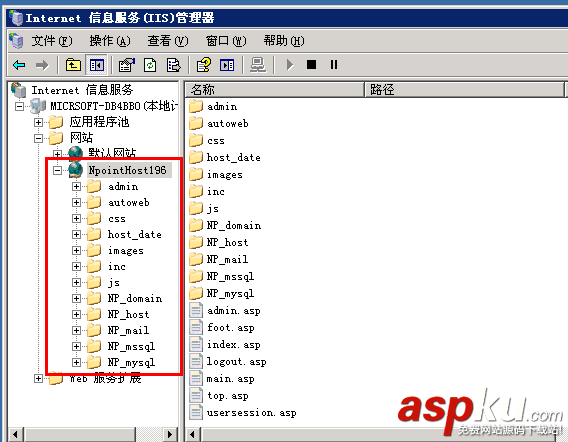Select index.asp file in the list

pyautogui.click(x=233, y=345)
